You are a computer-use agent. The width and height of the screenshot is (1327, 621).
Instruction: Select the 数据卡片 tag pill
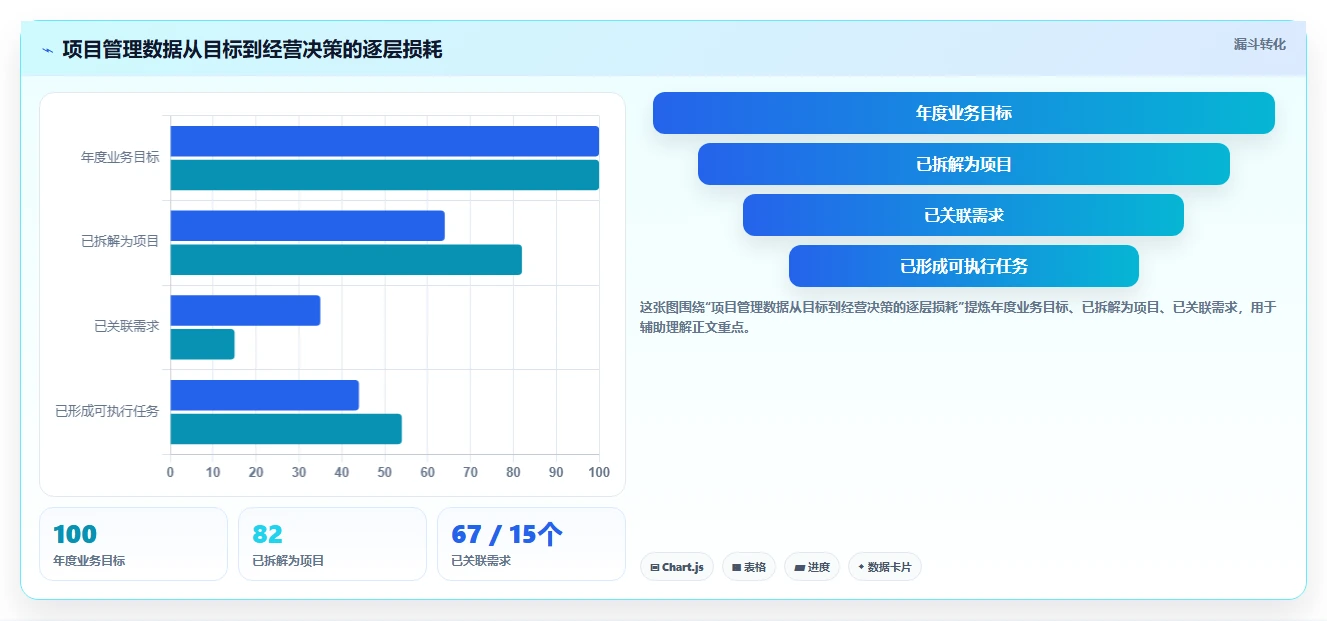tap(885, 567)
